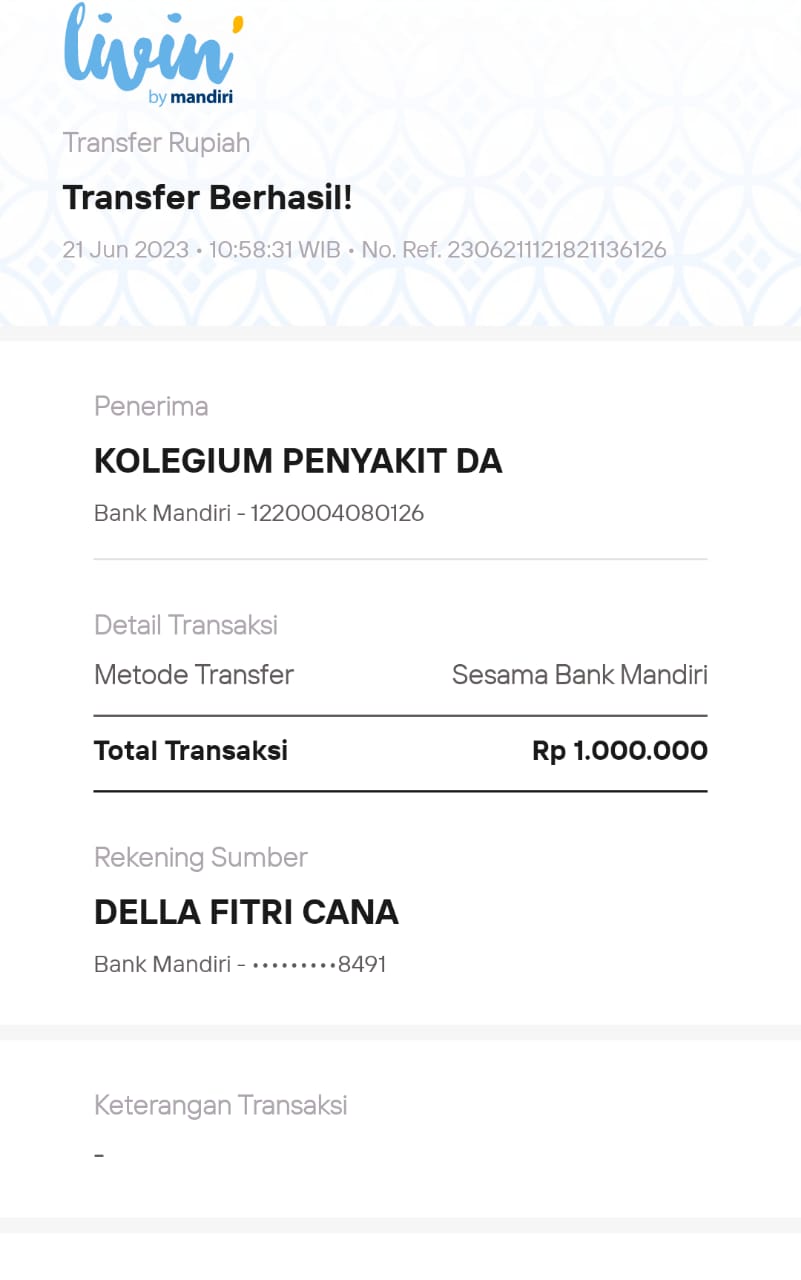Select the "Transfer Berhasil!" heading

pos(207,198)
